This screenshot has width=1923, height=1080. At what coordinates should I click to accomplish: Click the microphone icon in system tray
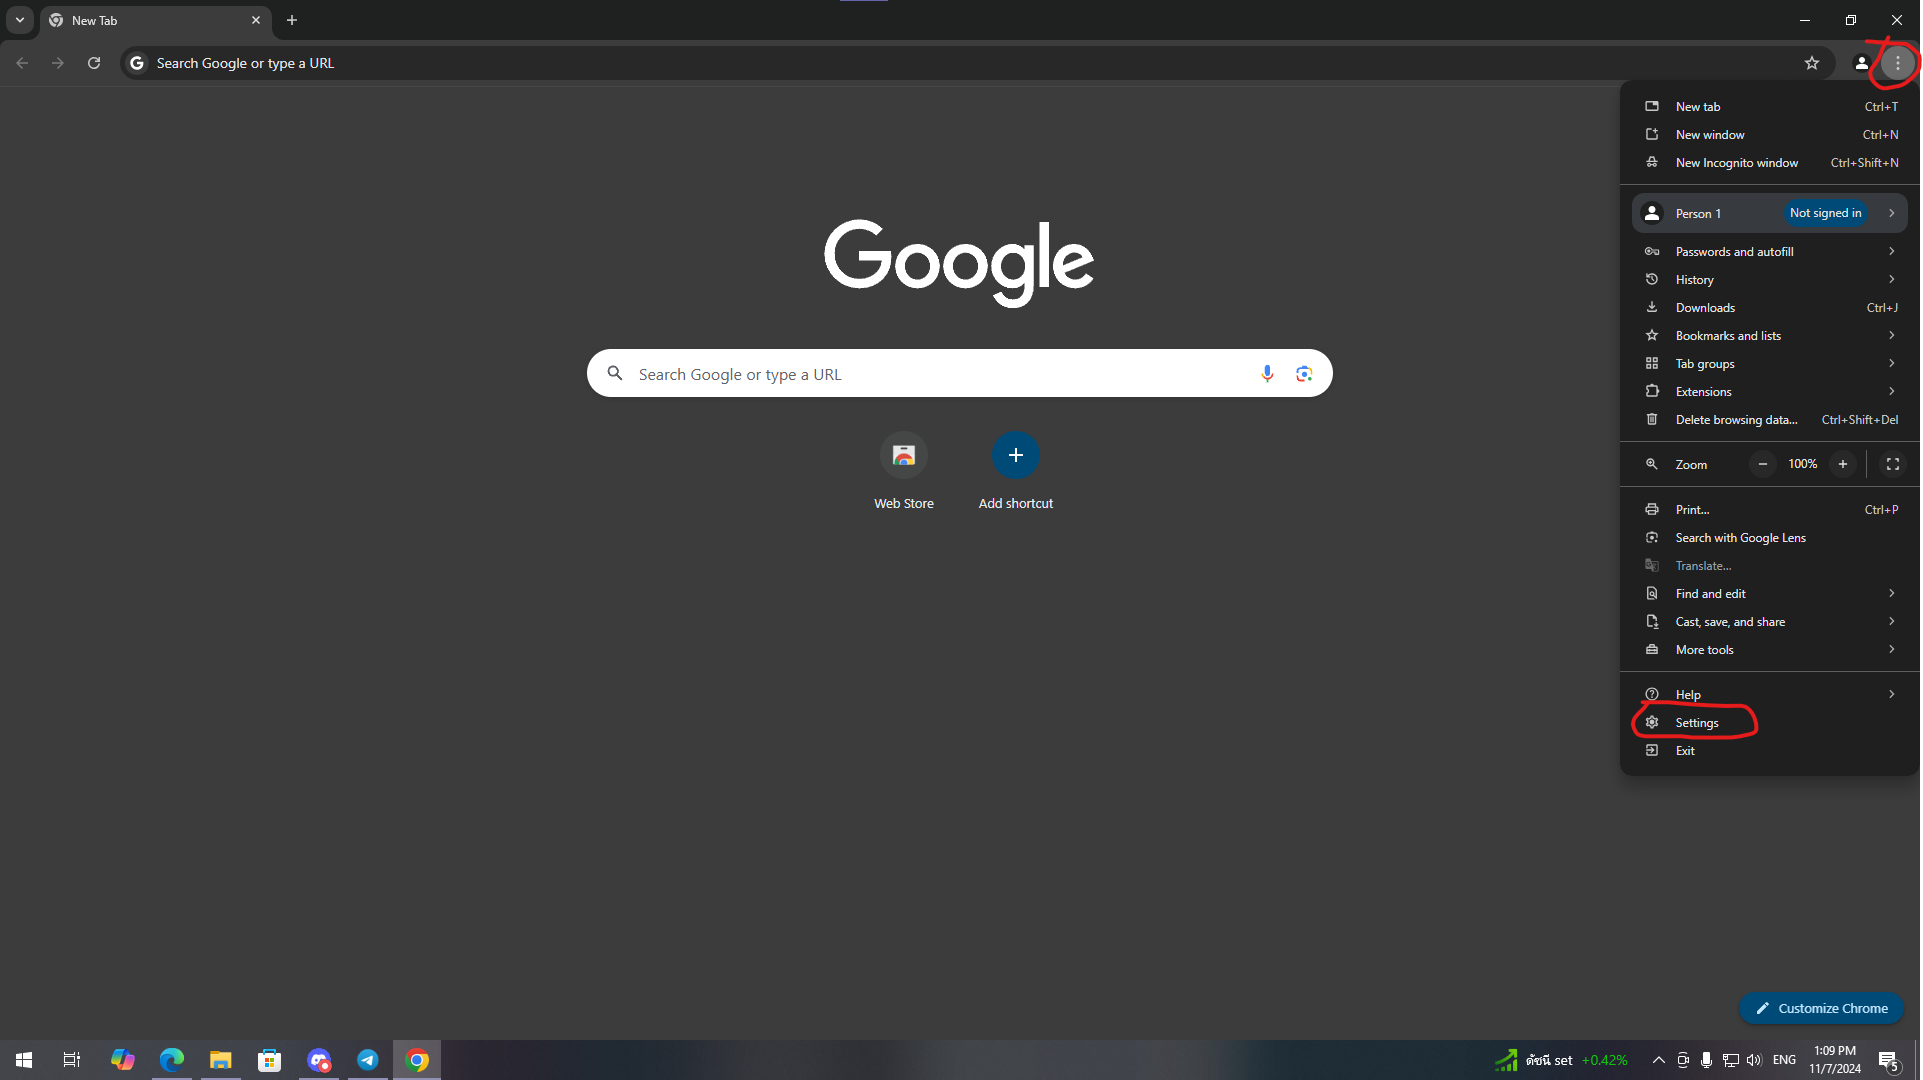coord(1708,1061)
